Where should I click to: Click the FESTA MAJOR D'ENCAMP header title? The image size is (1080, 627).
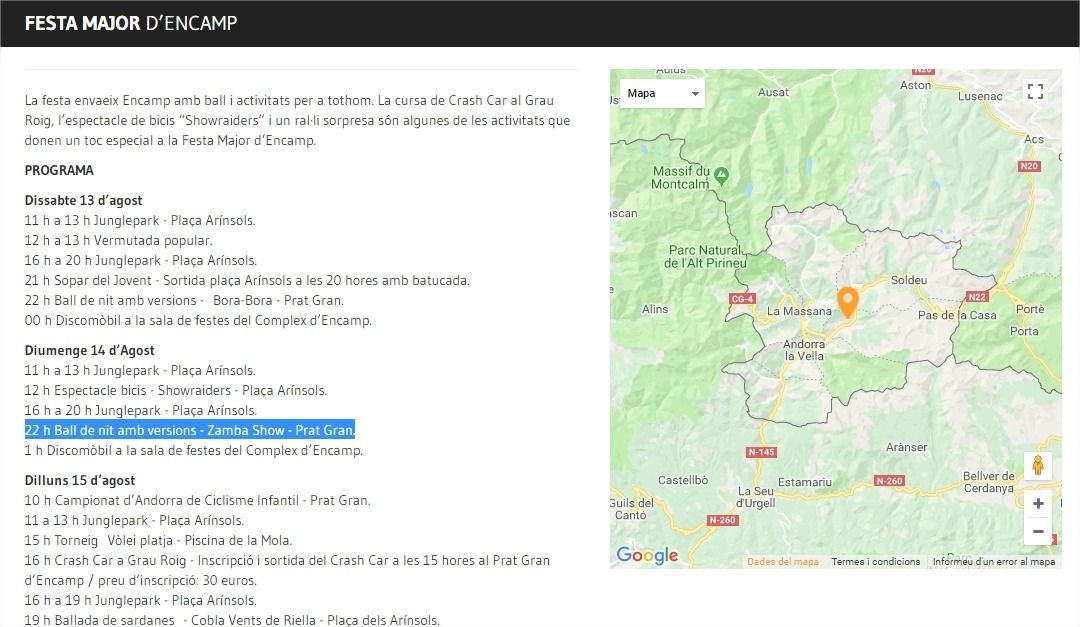131,23
